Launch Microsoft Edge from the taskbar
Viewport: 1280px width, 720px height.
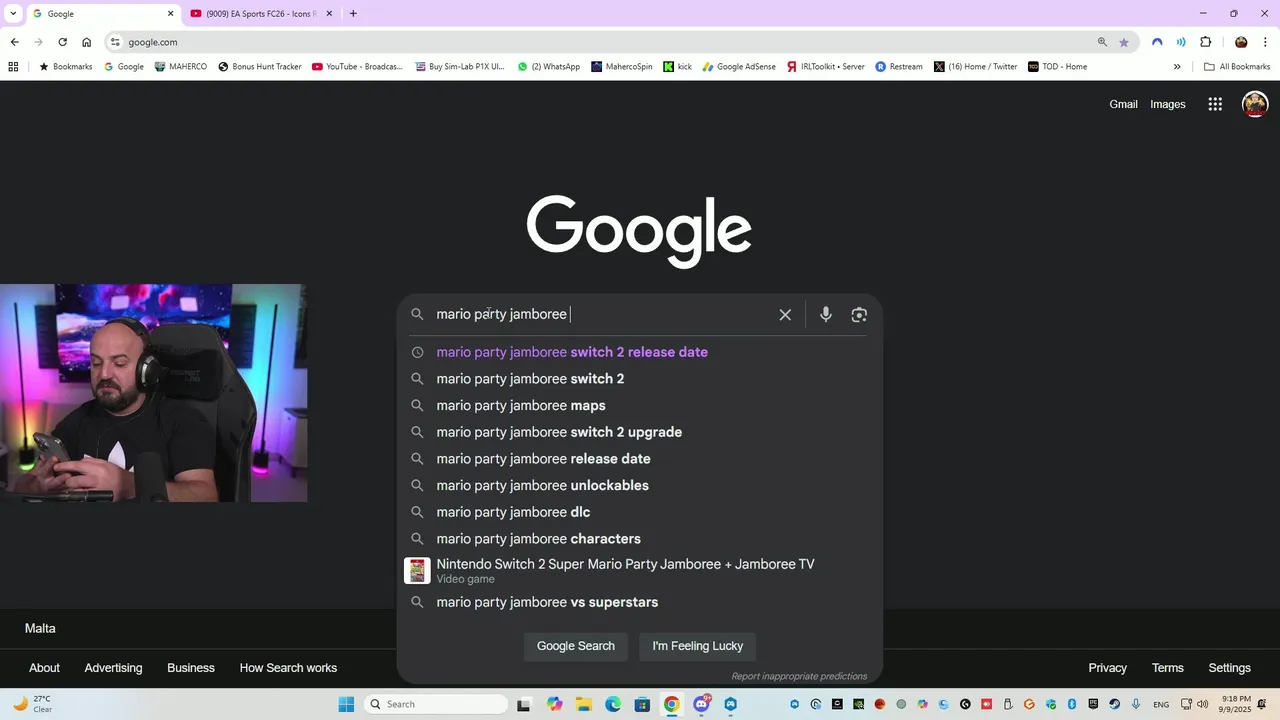(x=613, y=704)
